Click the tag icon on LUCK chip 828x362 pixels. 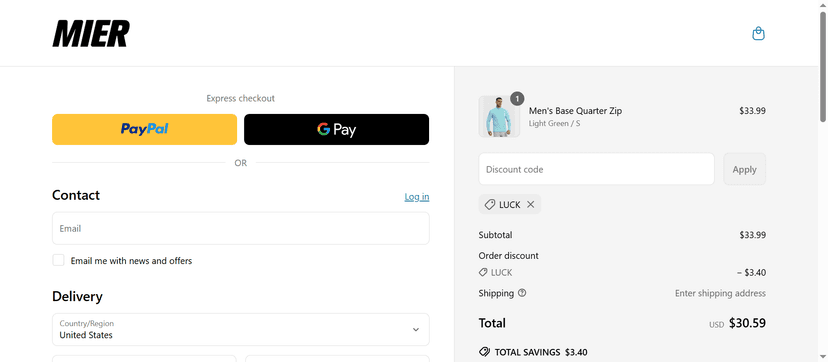pyautogui.click(x=490, y=205)
